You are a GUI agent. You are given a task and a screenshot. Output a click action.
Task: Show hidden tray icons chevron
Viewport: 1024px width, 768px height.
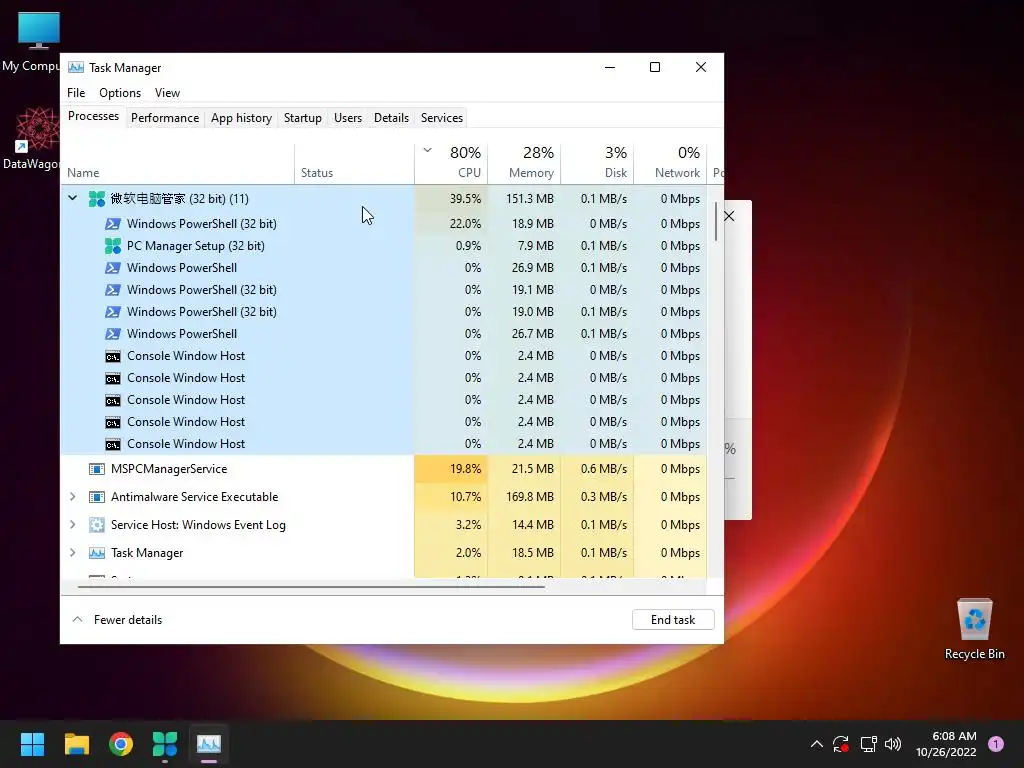point(816,744)
